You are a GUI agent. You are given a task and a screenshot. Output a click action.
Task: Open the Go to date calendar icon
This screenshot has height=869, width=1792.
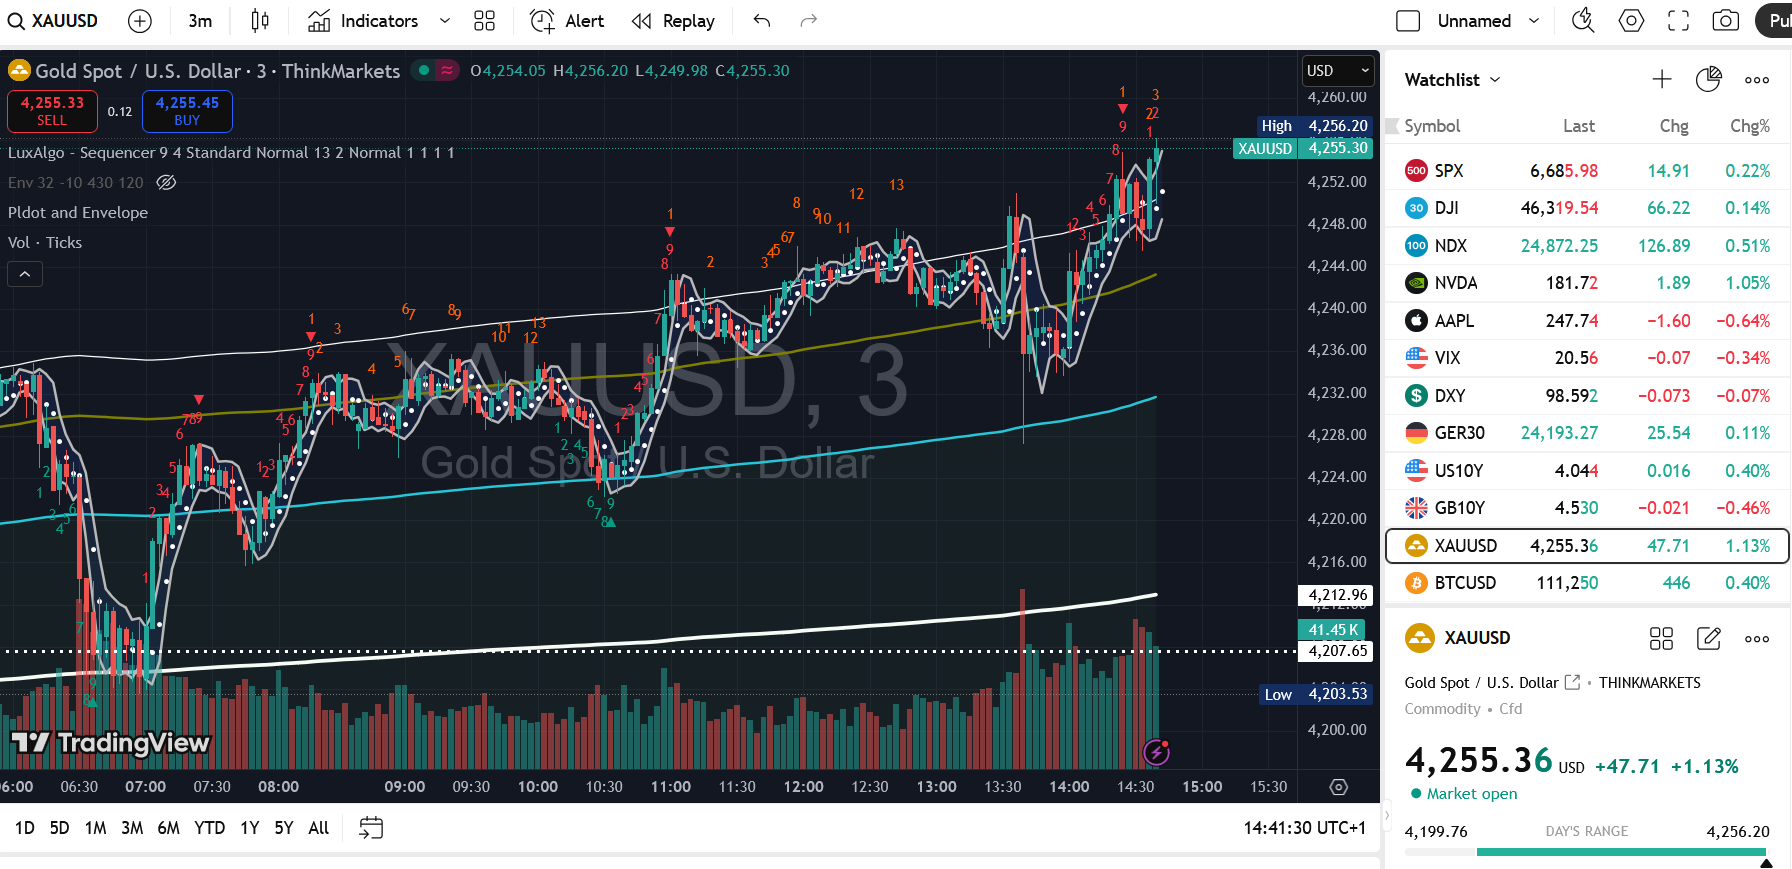coord(371,828)
